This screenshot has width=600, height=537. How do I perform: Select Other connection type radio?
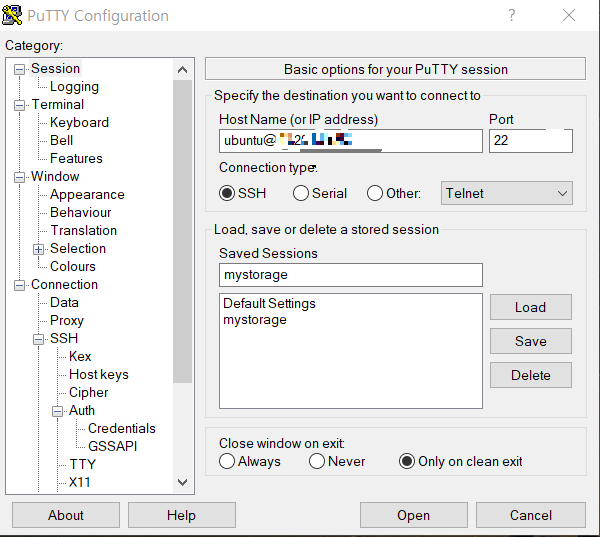[x=375, y=193]
